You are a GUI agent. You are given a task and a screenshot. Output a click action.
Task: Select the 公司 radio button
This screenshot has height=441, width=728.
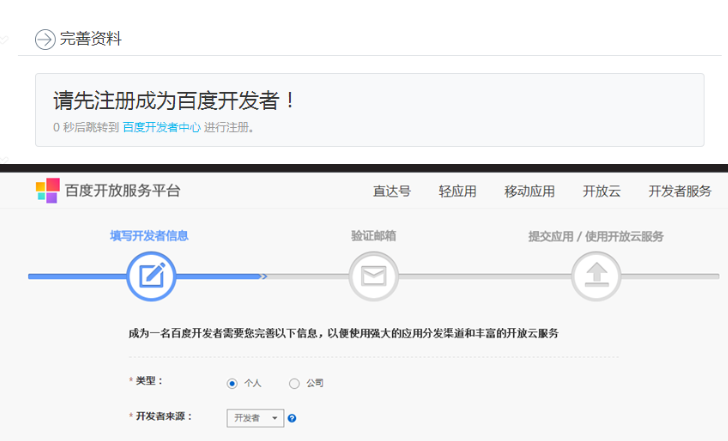294,383
